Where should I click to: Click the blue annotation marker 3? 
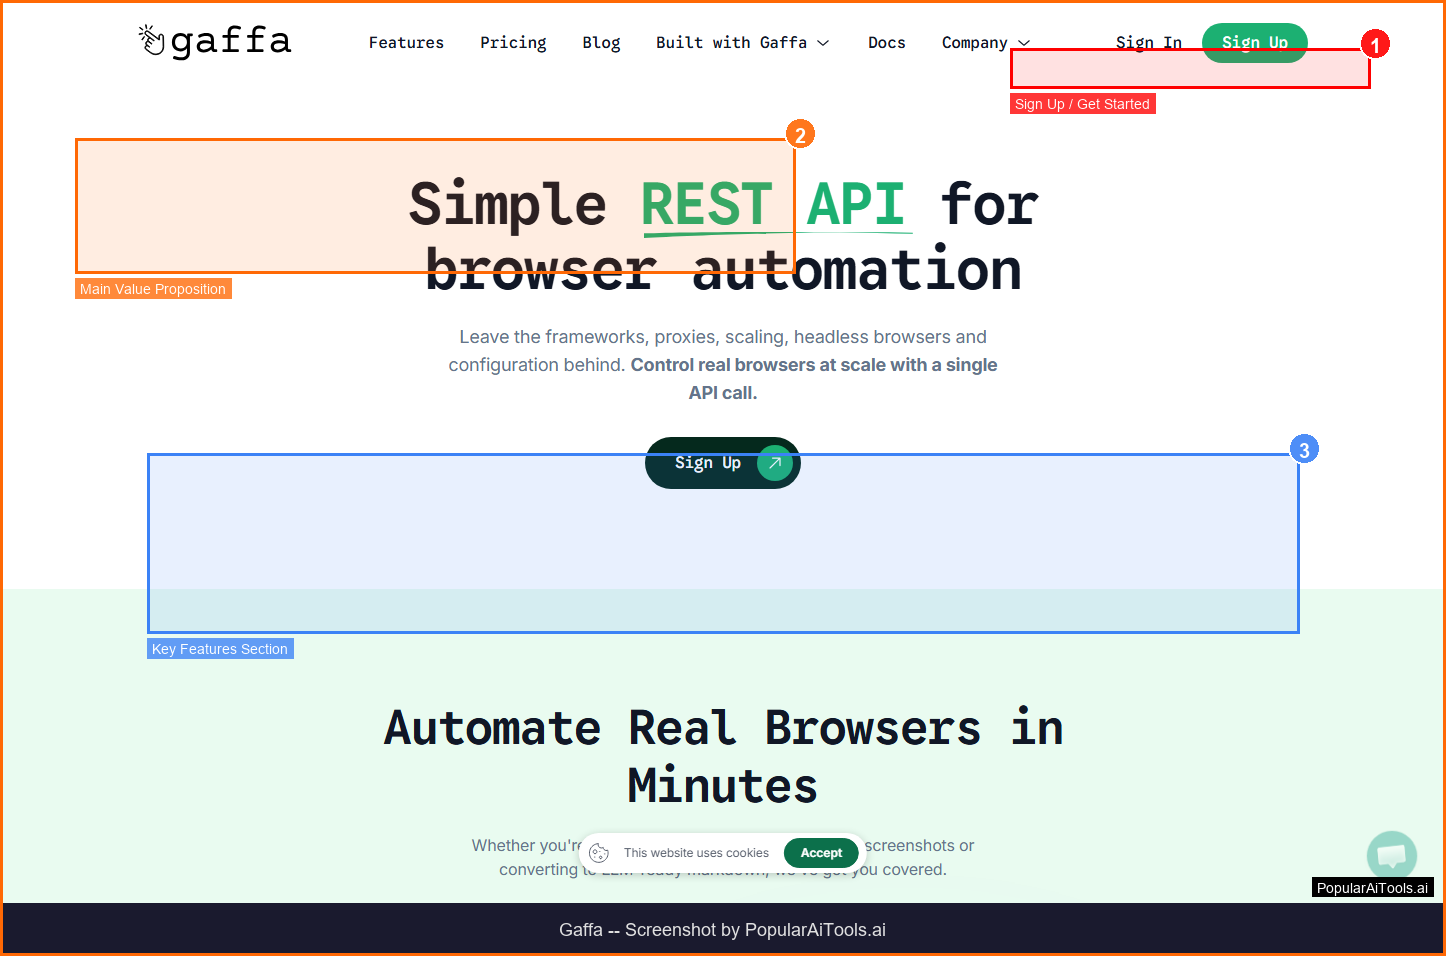pyautogui.click(x=1303, y=450)
